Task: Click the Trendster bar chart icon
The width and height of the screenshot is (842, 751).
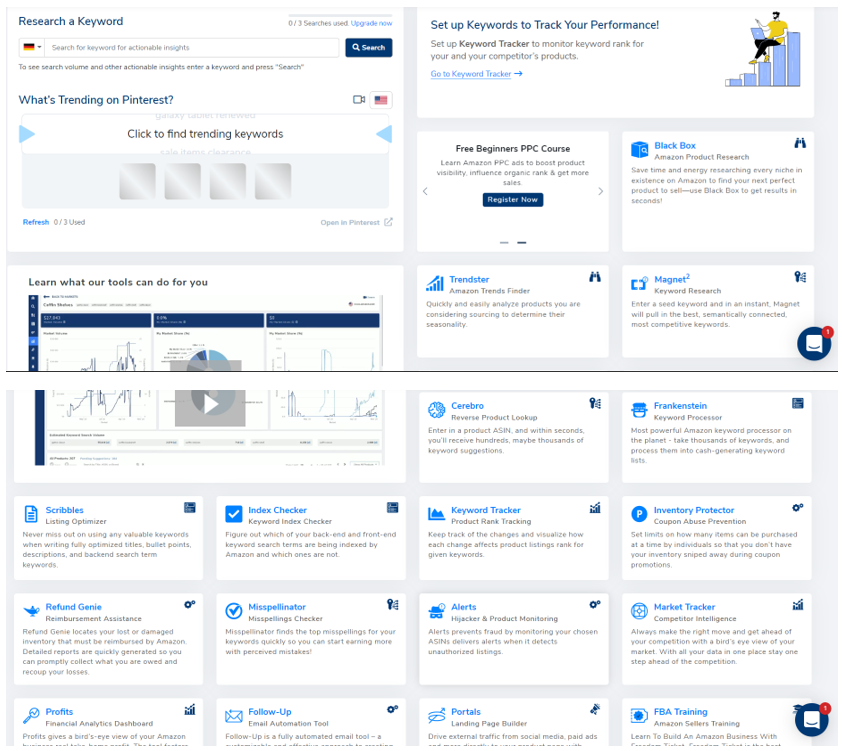Action: coord(434,283)
